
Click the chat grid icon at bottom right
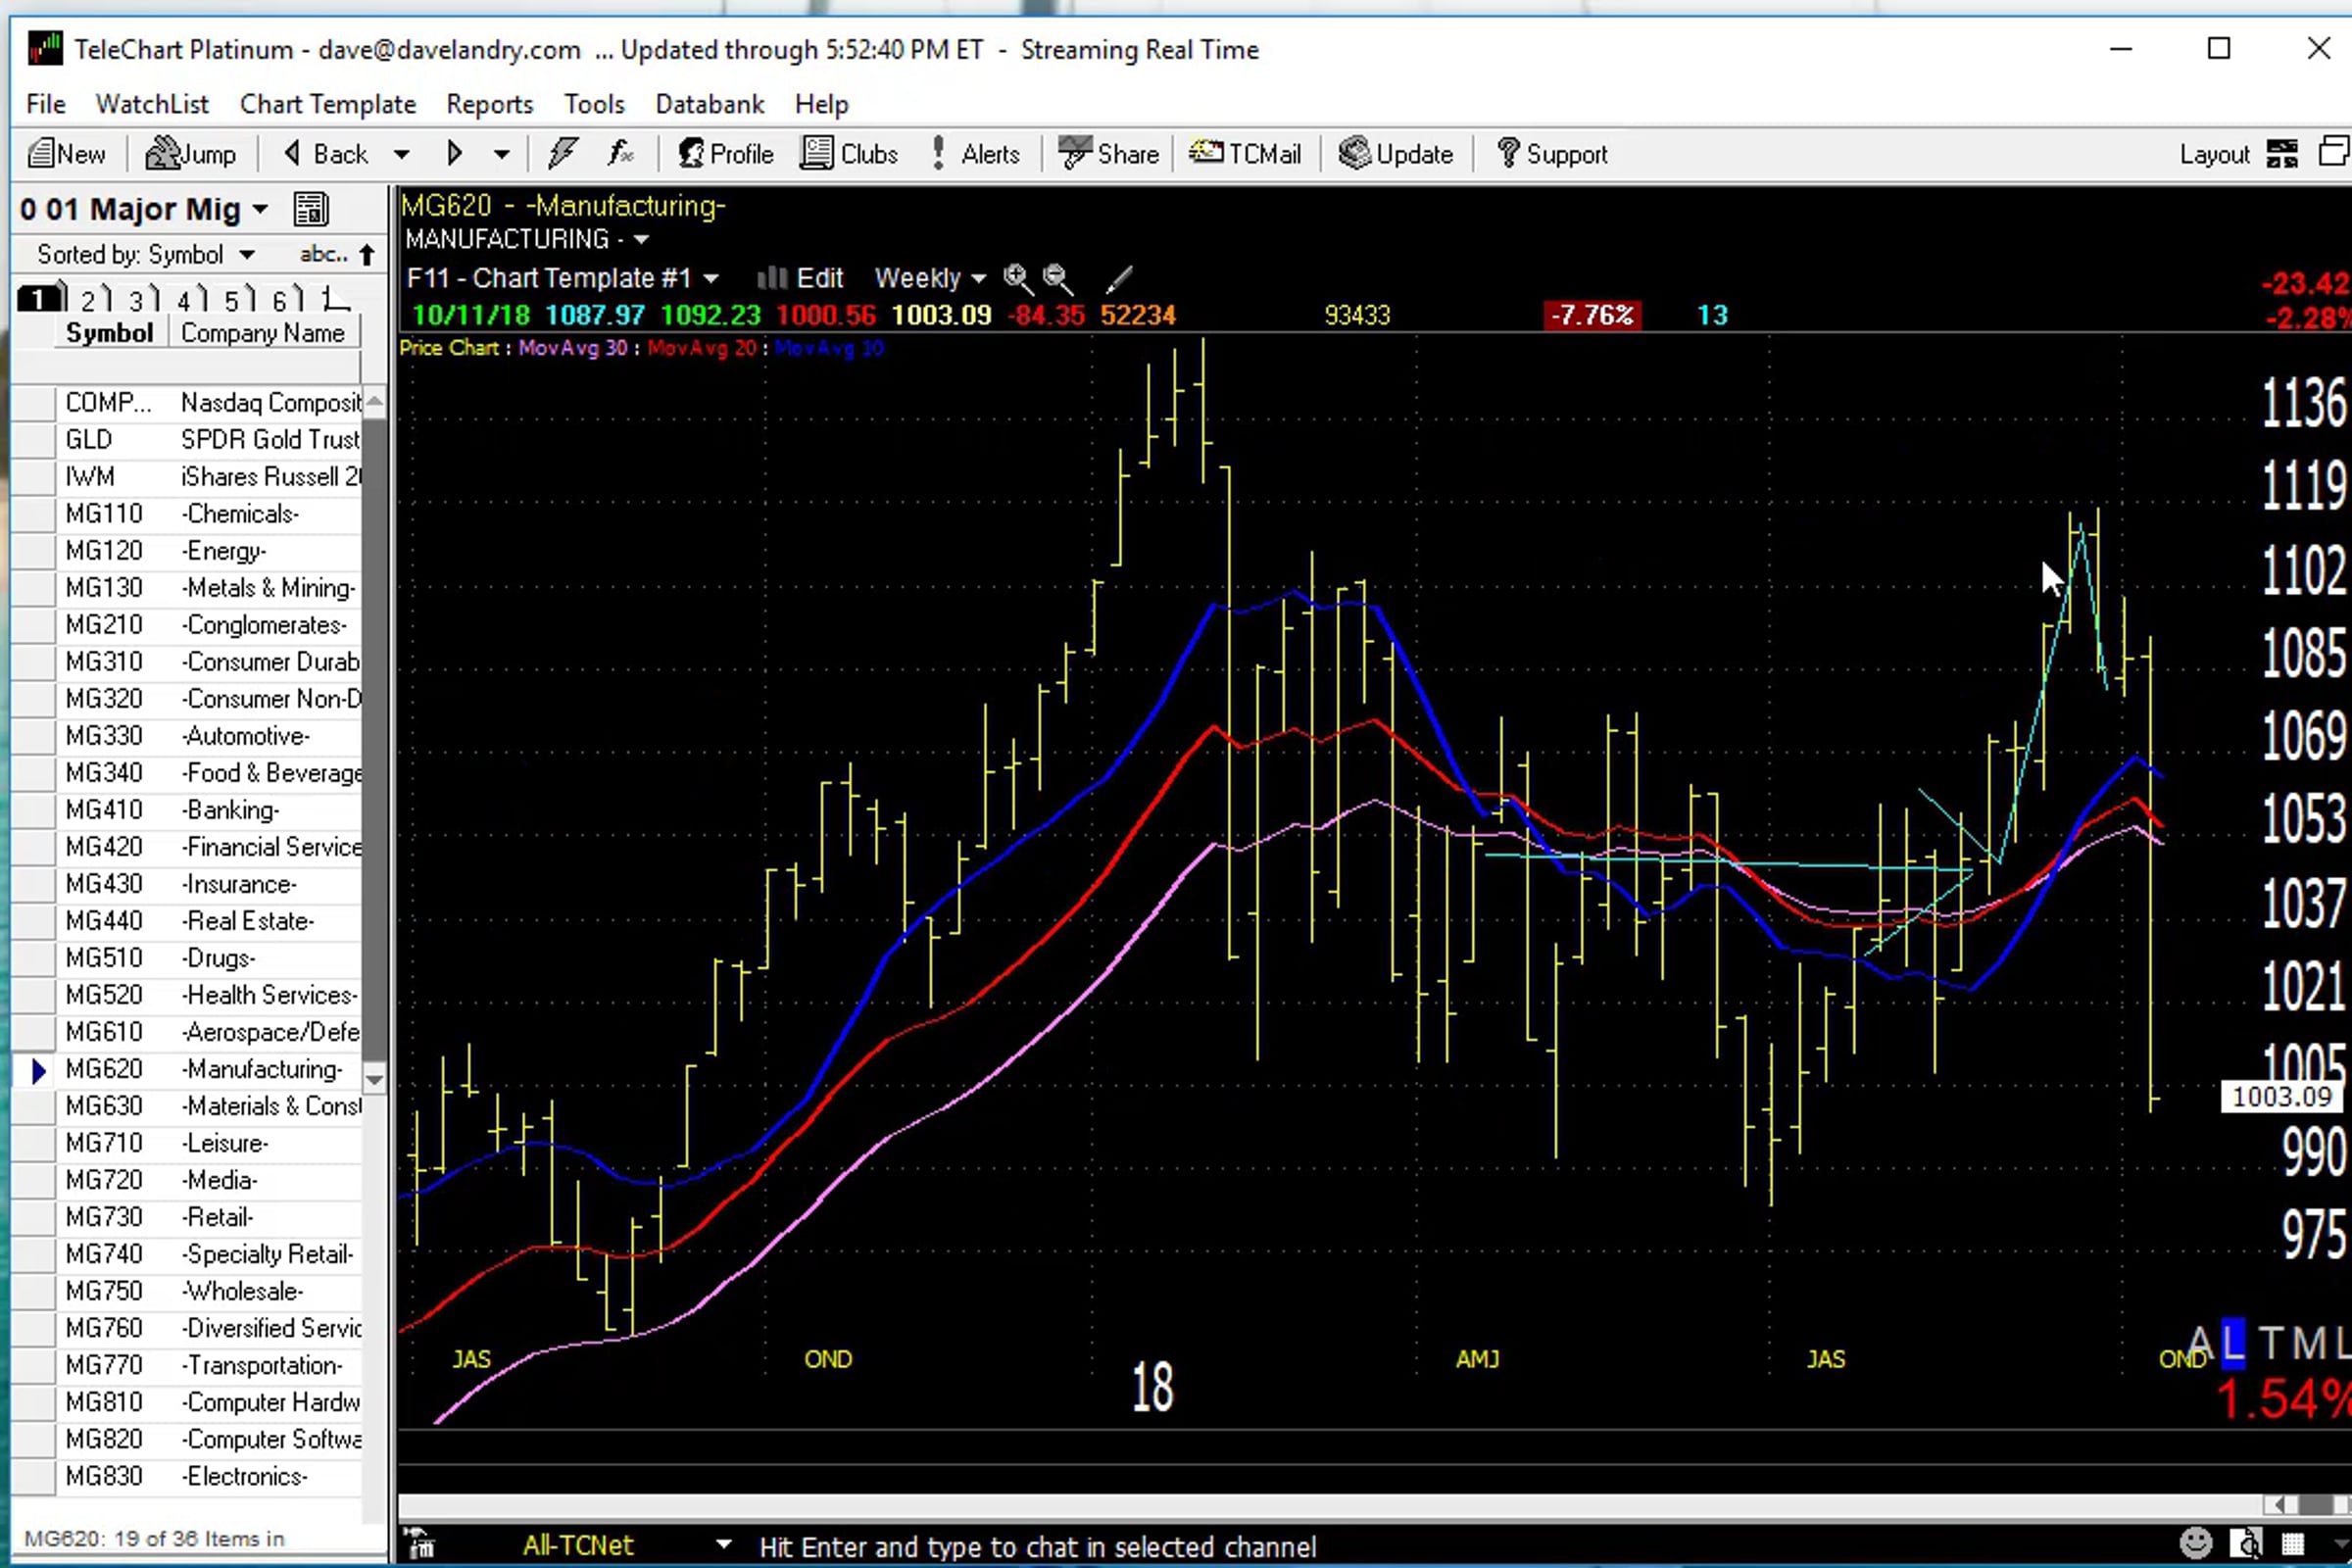[x=2292, y=1544]
